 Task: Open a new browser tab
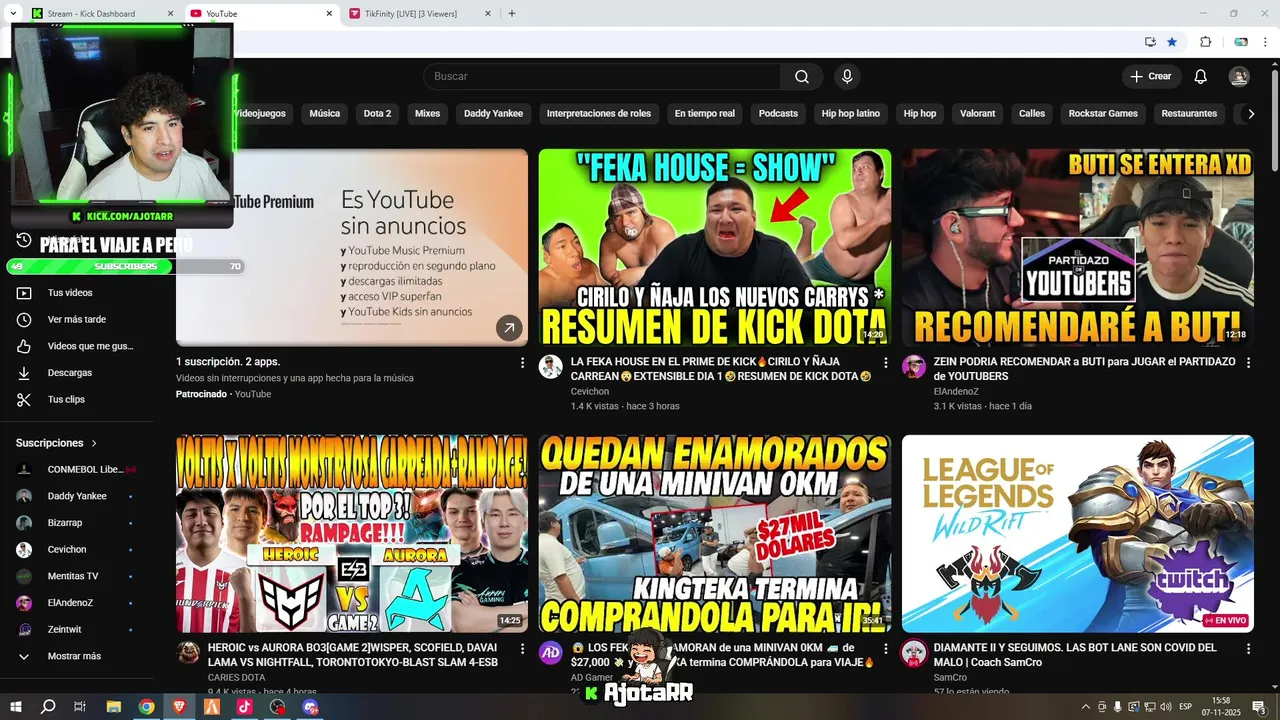[x=512, y=14]
